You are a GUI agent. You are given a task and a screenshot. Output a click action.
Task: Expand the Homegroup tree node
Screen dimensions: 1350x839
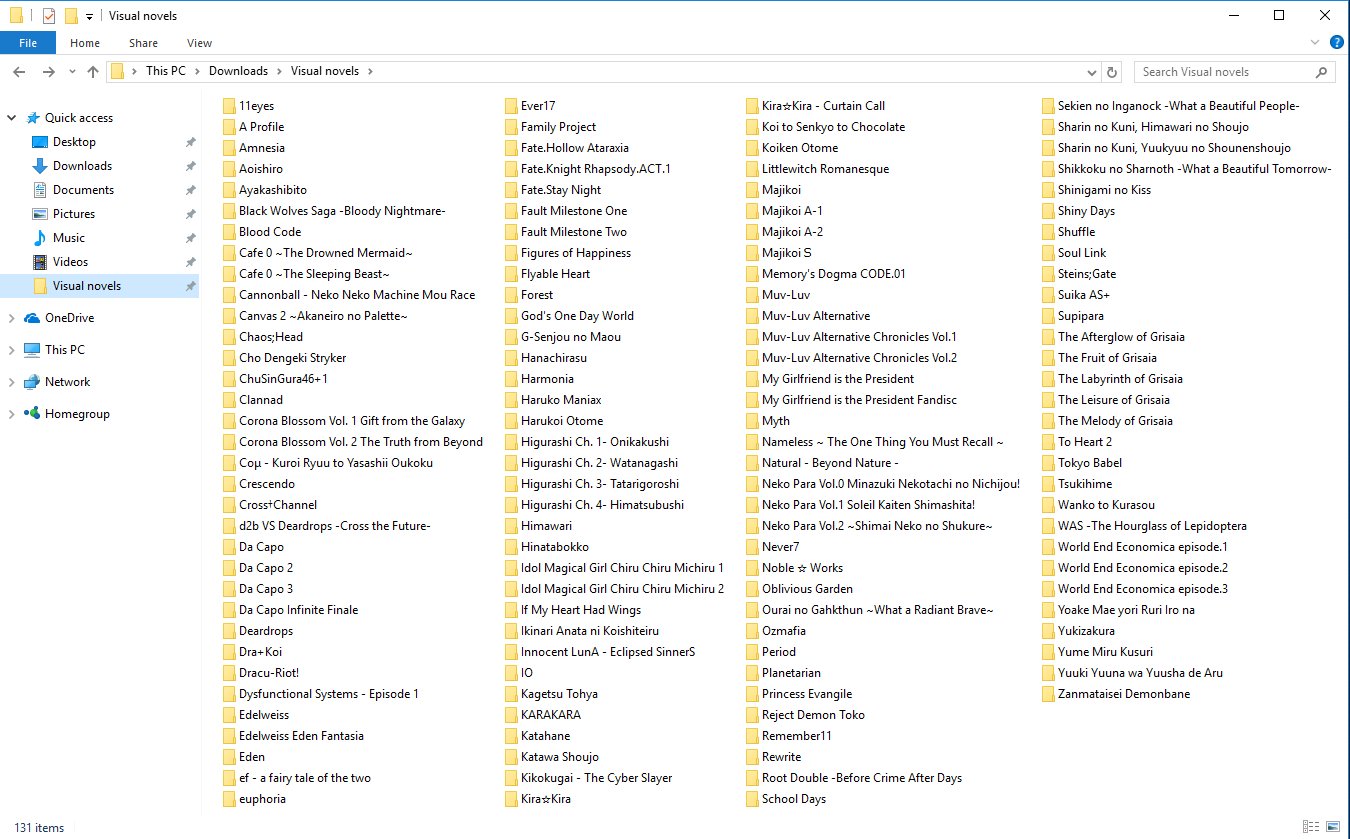coord(12,414)
